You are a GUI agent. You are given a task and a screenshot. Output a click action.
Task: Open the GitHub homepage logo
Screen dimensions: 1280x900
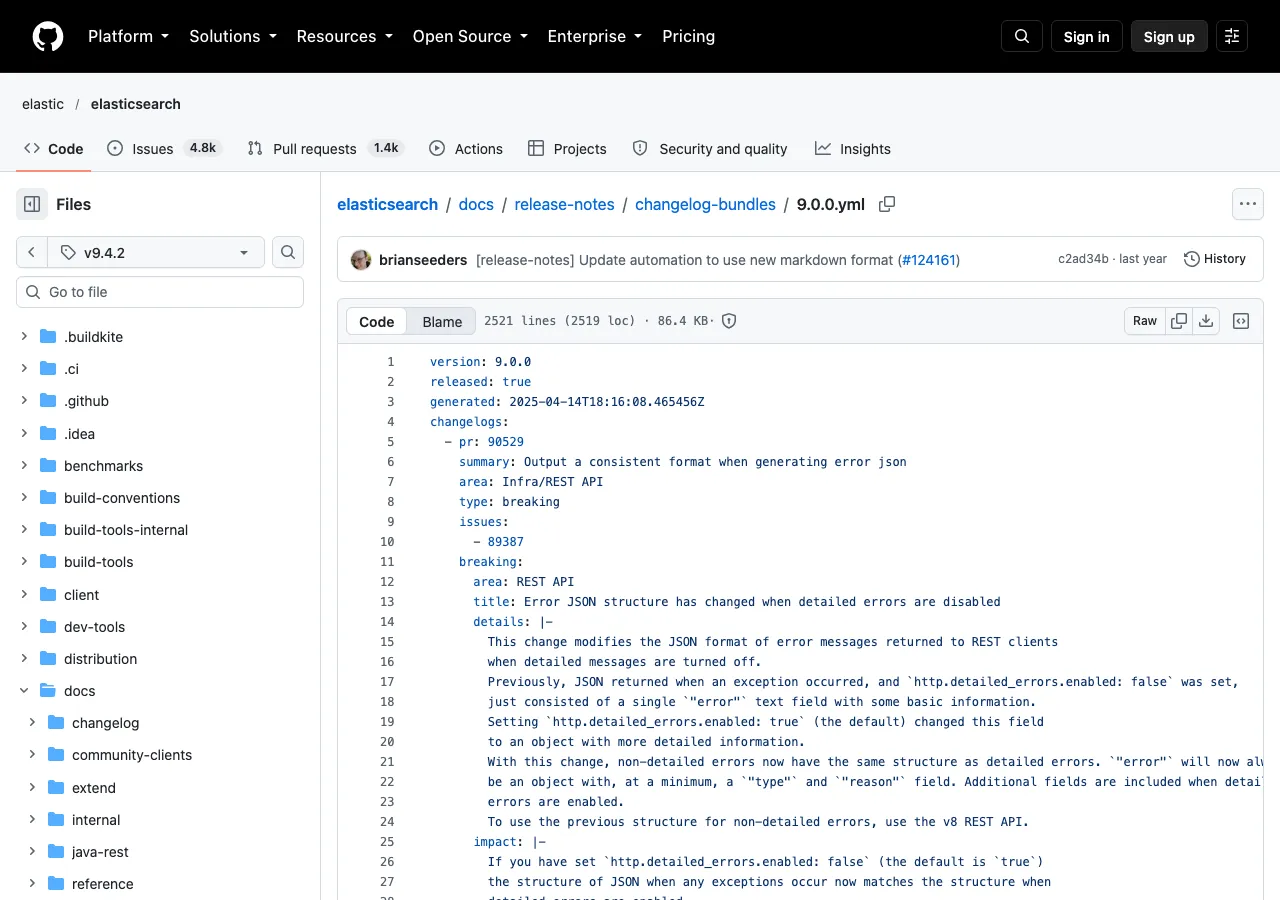tap(48, 36)
